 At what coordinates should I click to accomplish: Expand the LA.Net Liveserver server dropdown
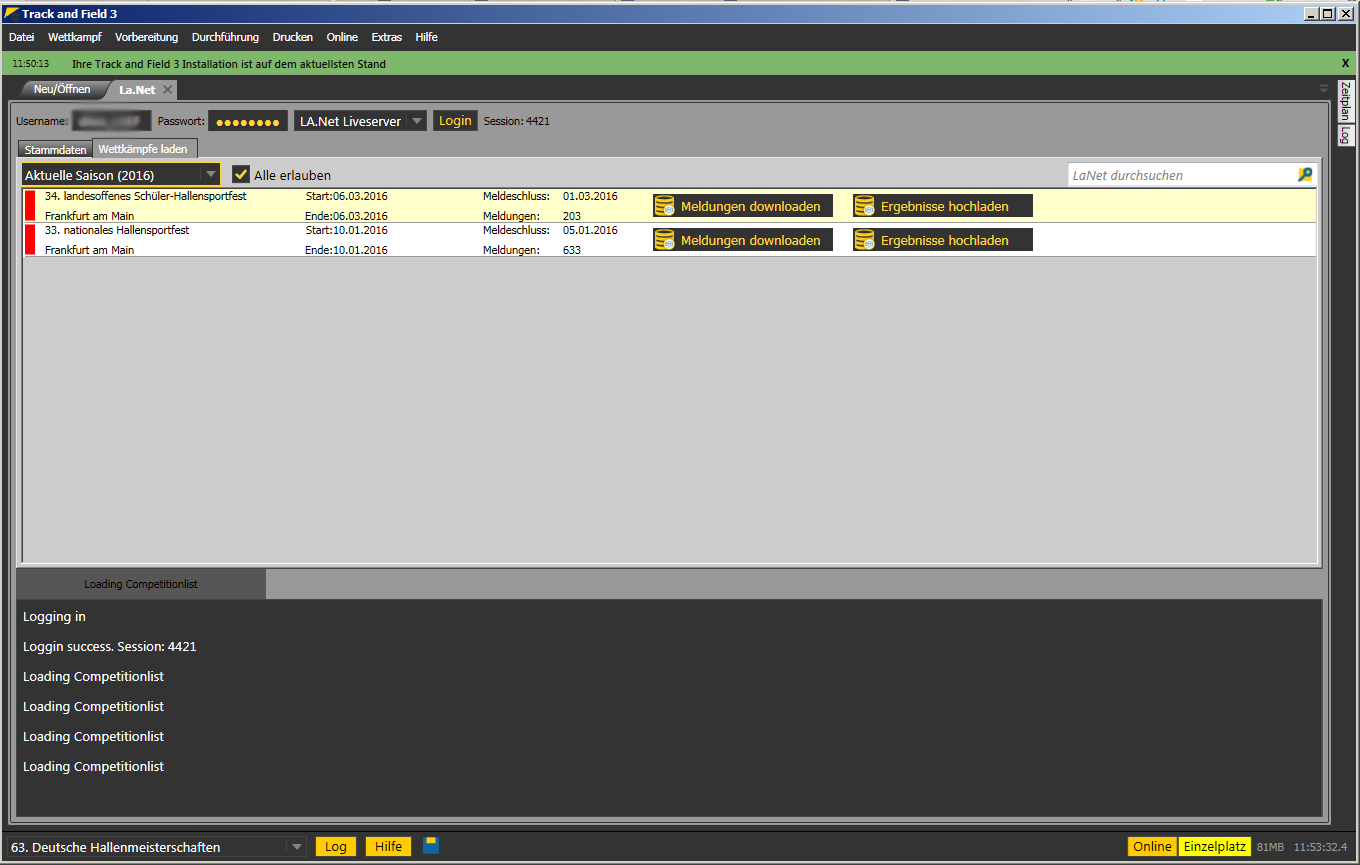coord(417,121)
